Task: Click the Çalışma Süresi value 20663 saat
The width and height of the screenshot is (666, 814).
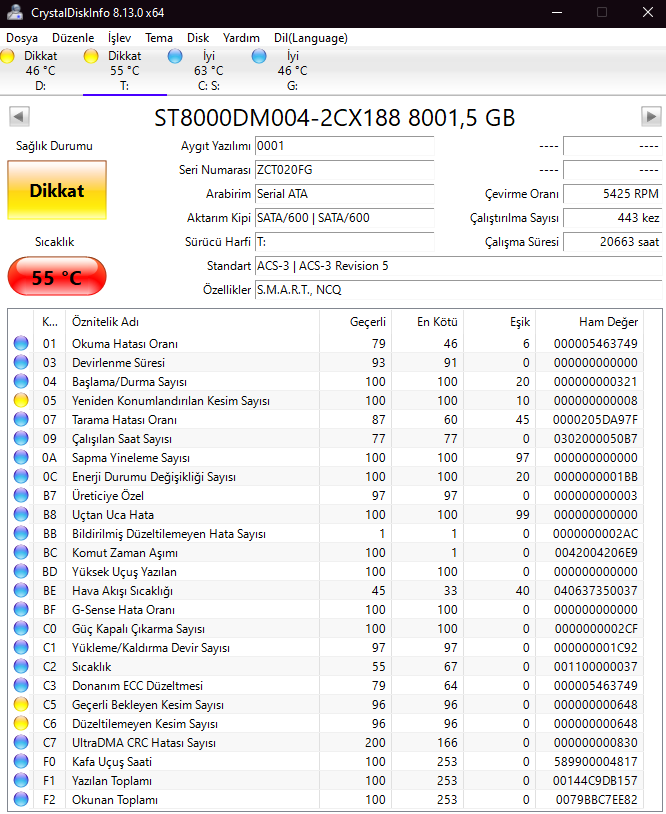Action: (x=613, y=241)
